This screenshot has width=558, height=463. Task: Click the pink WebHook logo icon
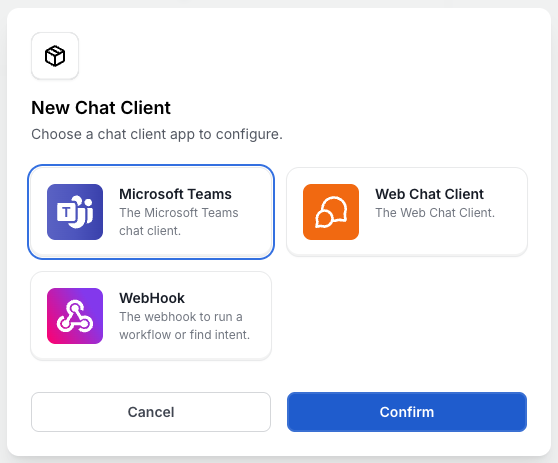[x=75, y=316]
